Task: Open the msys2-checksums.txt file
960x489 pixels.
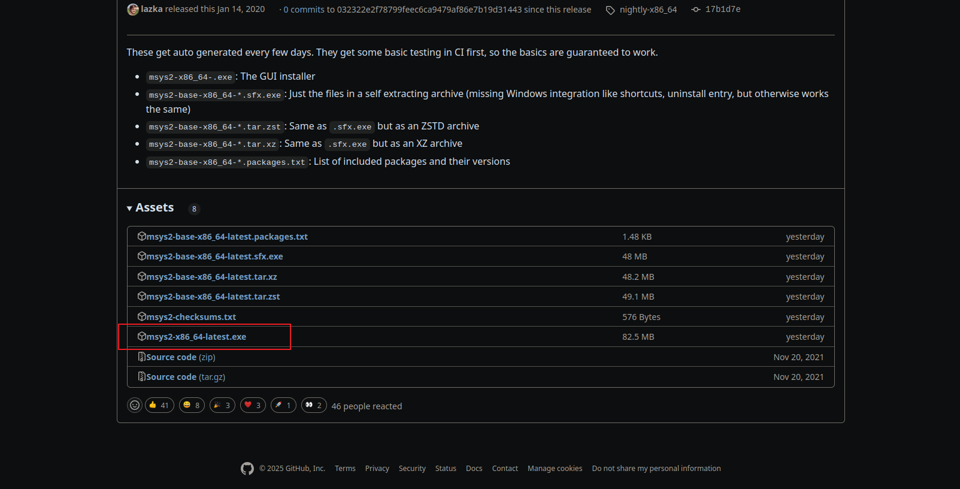Action: tap(191, 317)
